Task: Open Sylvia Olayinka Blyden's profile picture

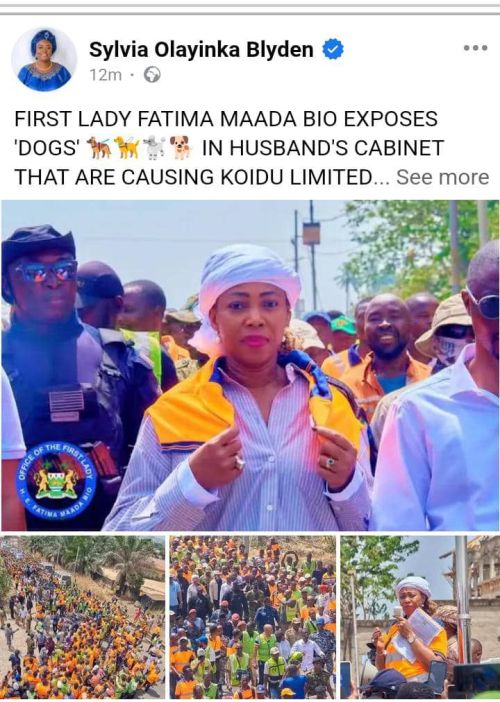Action: click(44, 60)
